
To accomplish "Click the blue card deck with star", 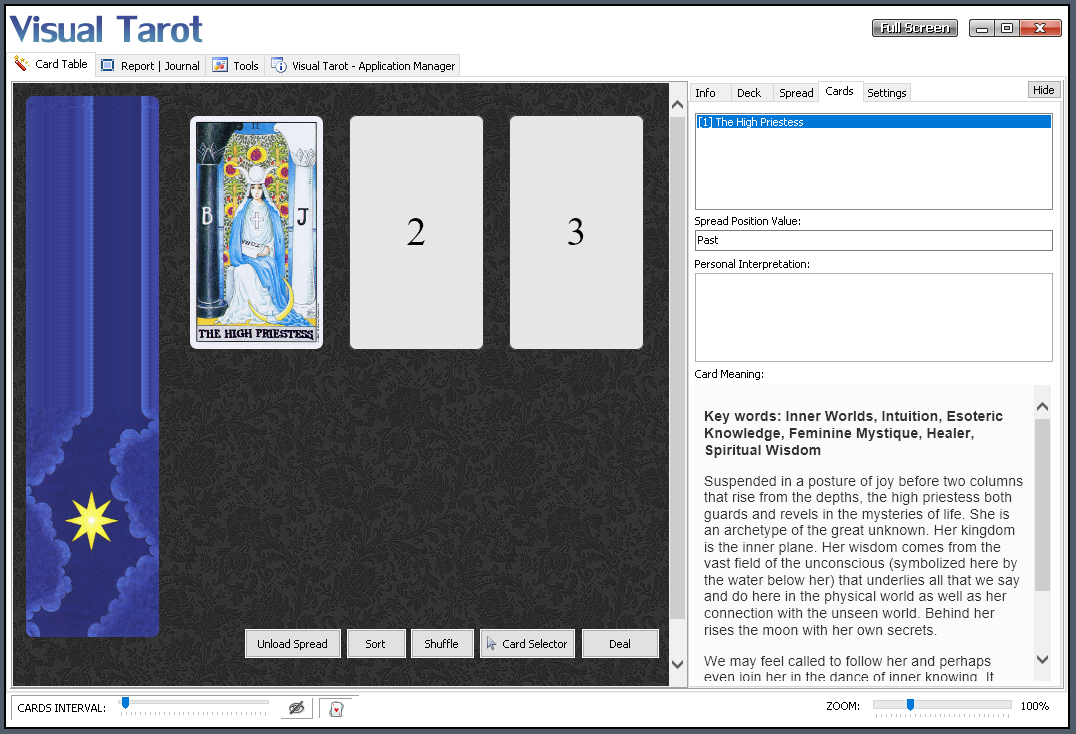I will (93, 366).
